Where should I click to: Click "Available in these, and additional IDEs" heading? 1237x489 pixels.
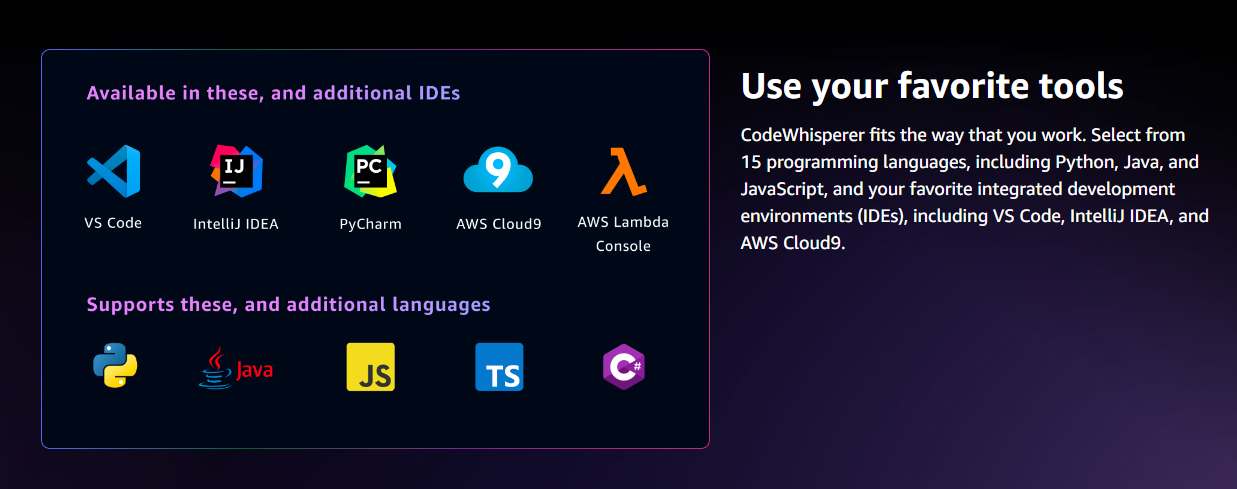[x=273, y=93]
